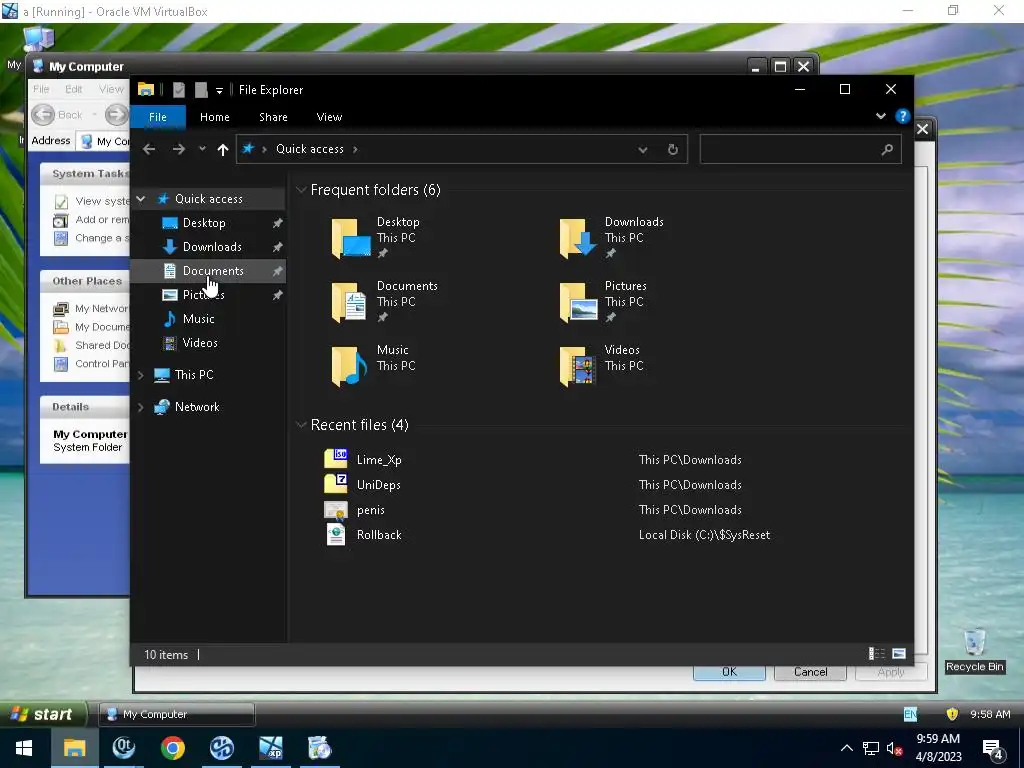This screenshot has height=768, width=1024.
Task: Open address bar history dropdown
Action: pos(643,150)
